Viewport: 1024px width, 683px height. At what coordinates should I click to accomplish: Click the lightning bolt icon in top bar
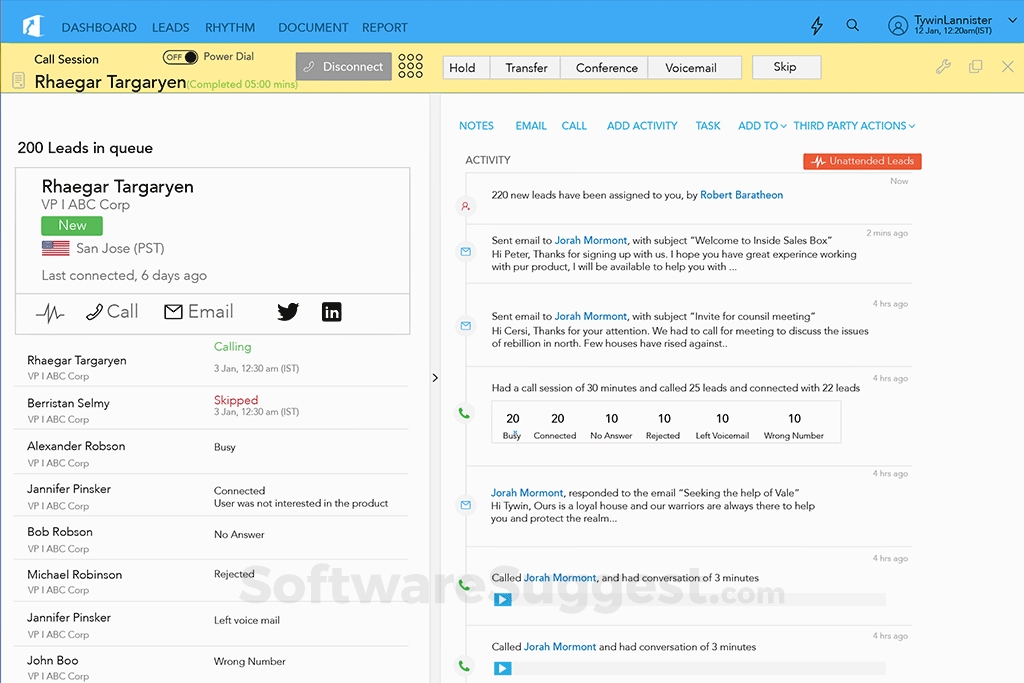click(816, 25)
